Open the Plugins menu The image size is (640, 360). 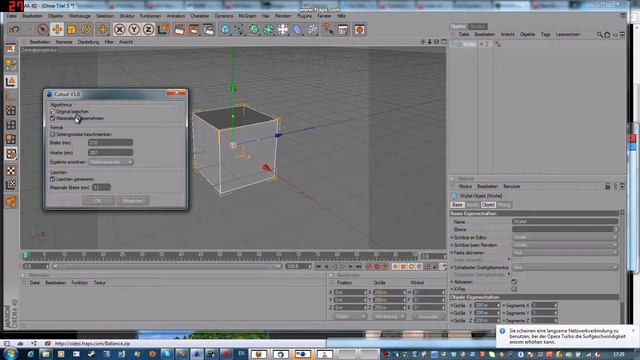pyautogui.click(x=304, y=16)
